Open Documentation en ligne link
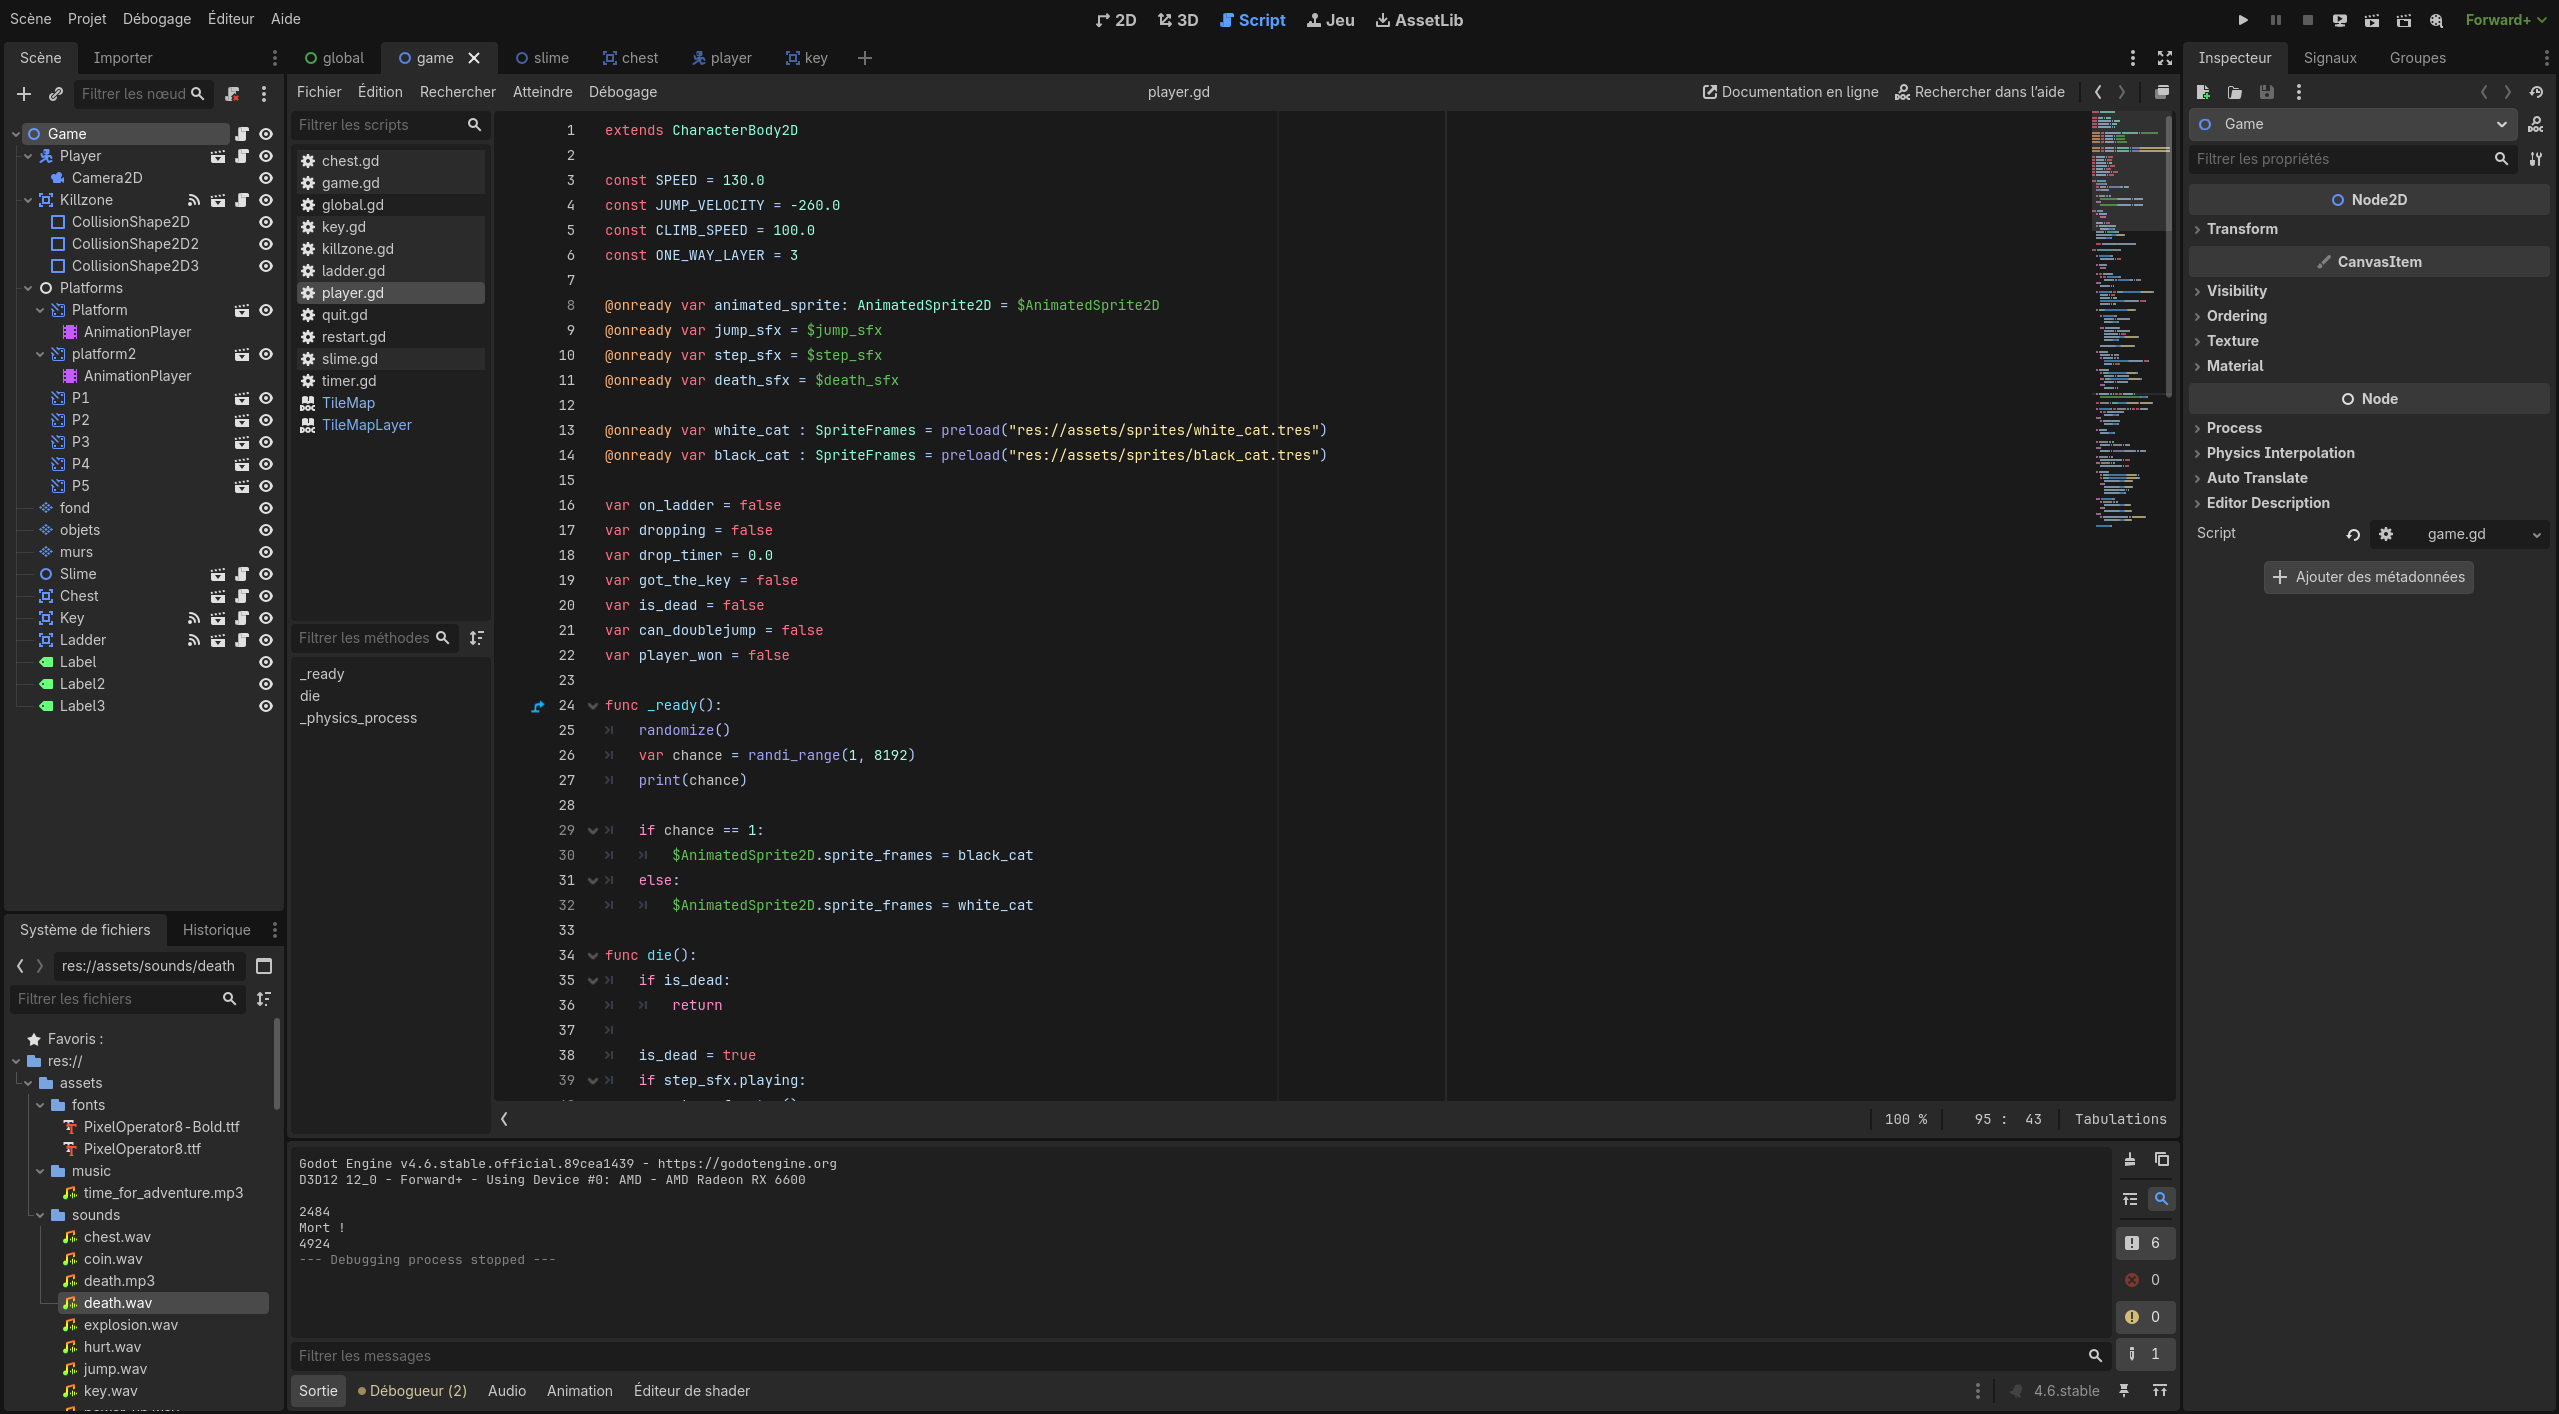Viewport: 2559px width, 1414px height. (1790, 92)
